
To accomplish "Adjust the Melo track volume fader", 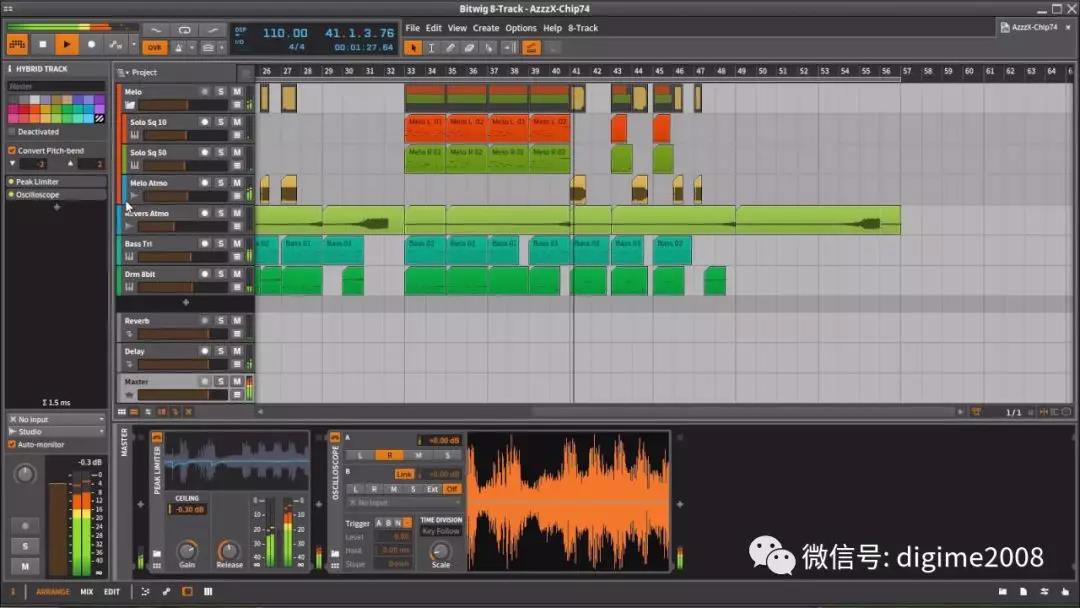I will tap(183, 105).
